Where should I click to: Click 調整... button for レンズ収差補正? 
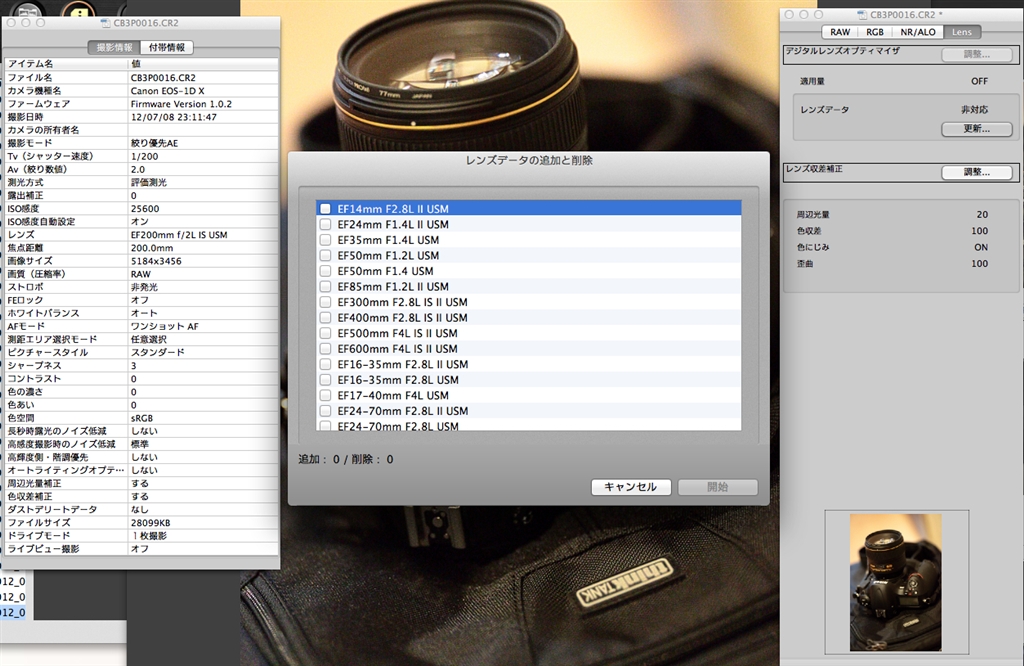(x=969, y=172)
